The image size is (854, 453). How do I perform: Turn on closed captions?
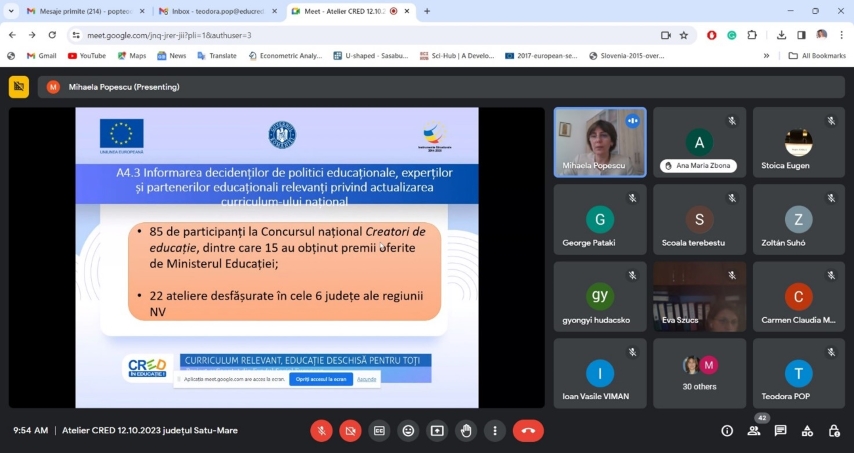click(x=379, y=431)
